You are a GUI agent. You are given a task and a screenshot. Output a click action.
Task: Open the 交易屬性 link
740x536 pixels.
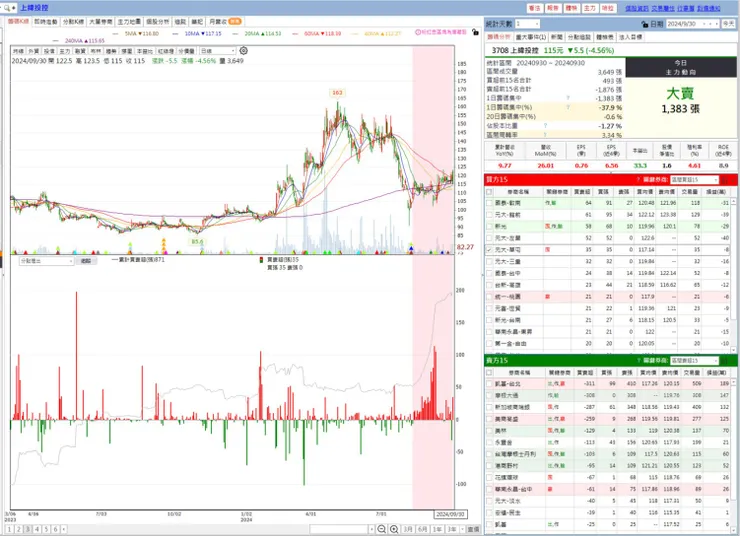tap(663, 8)
